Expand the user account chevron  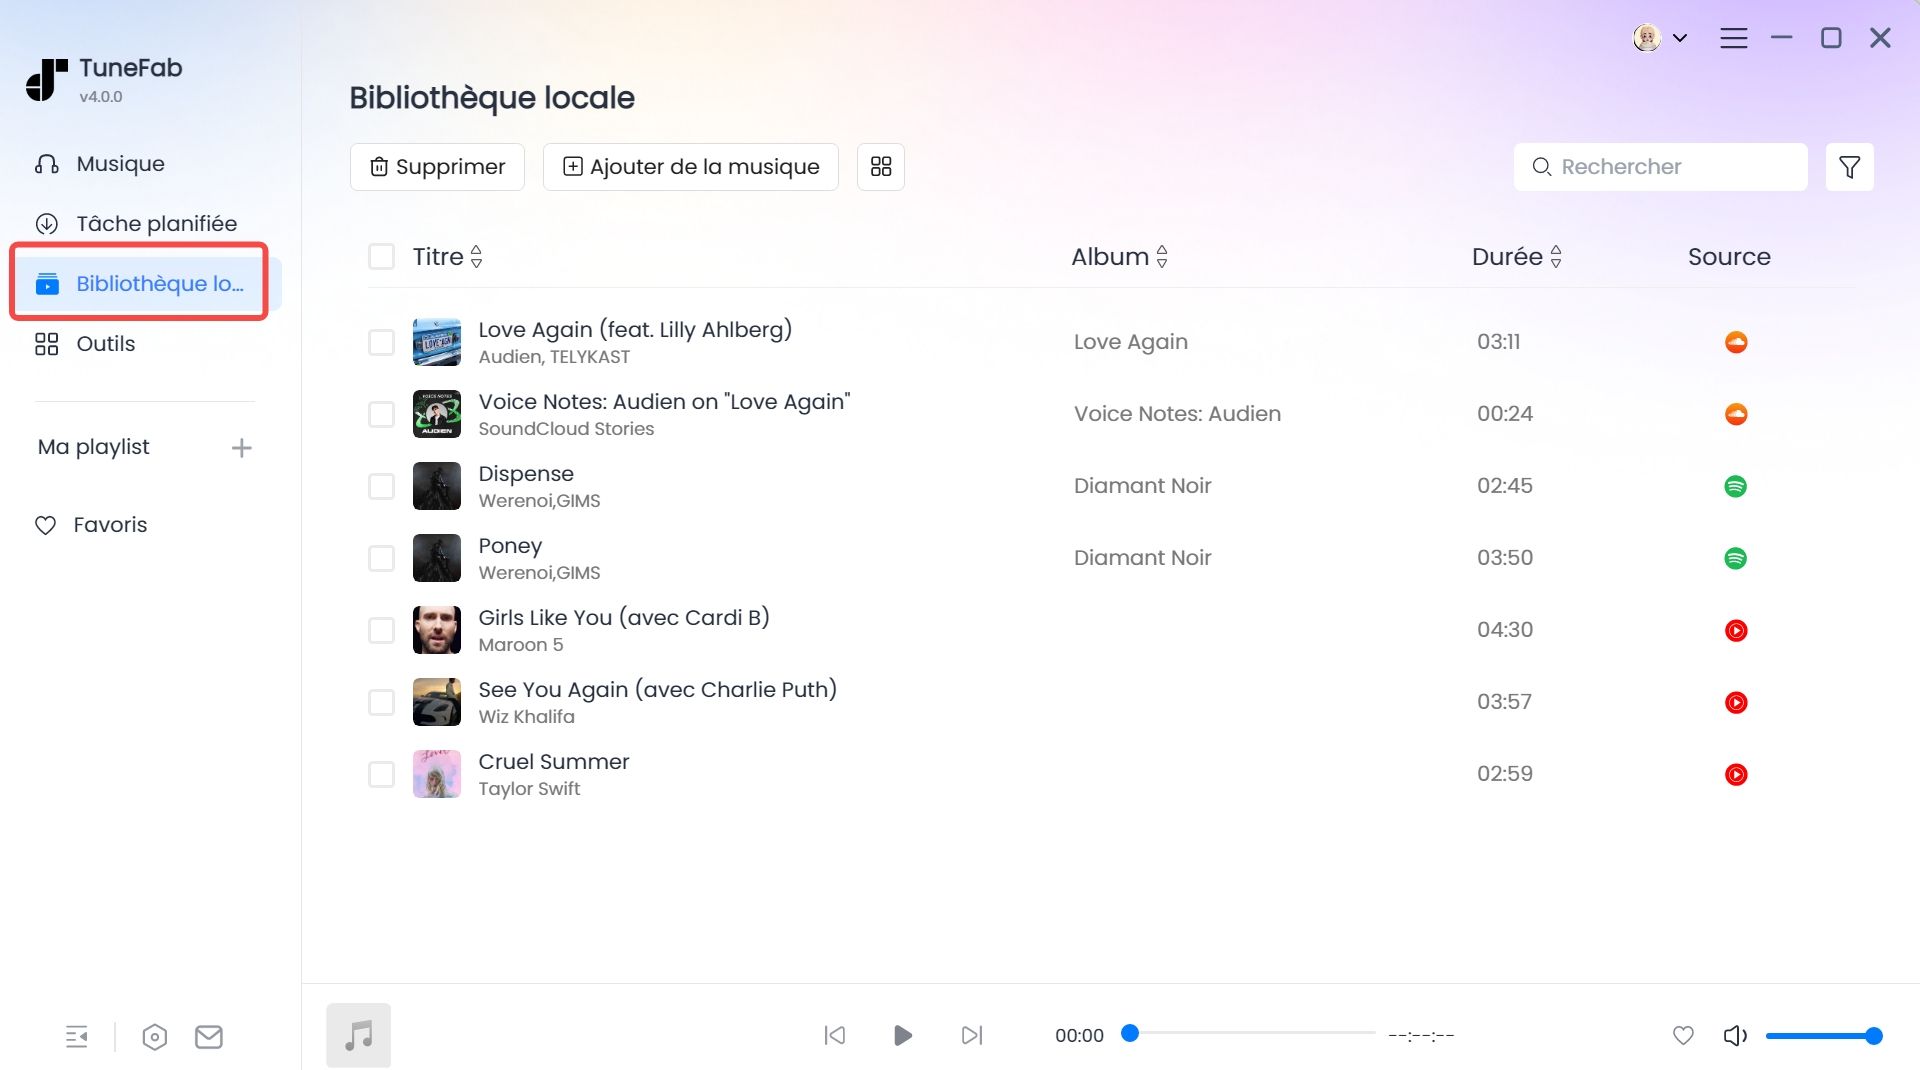[x=1682, y=37]
